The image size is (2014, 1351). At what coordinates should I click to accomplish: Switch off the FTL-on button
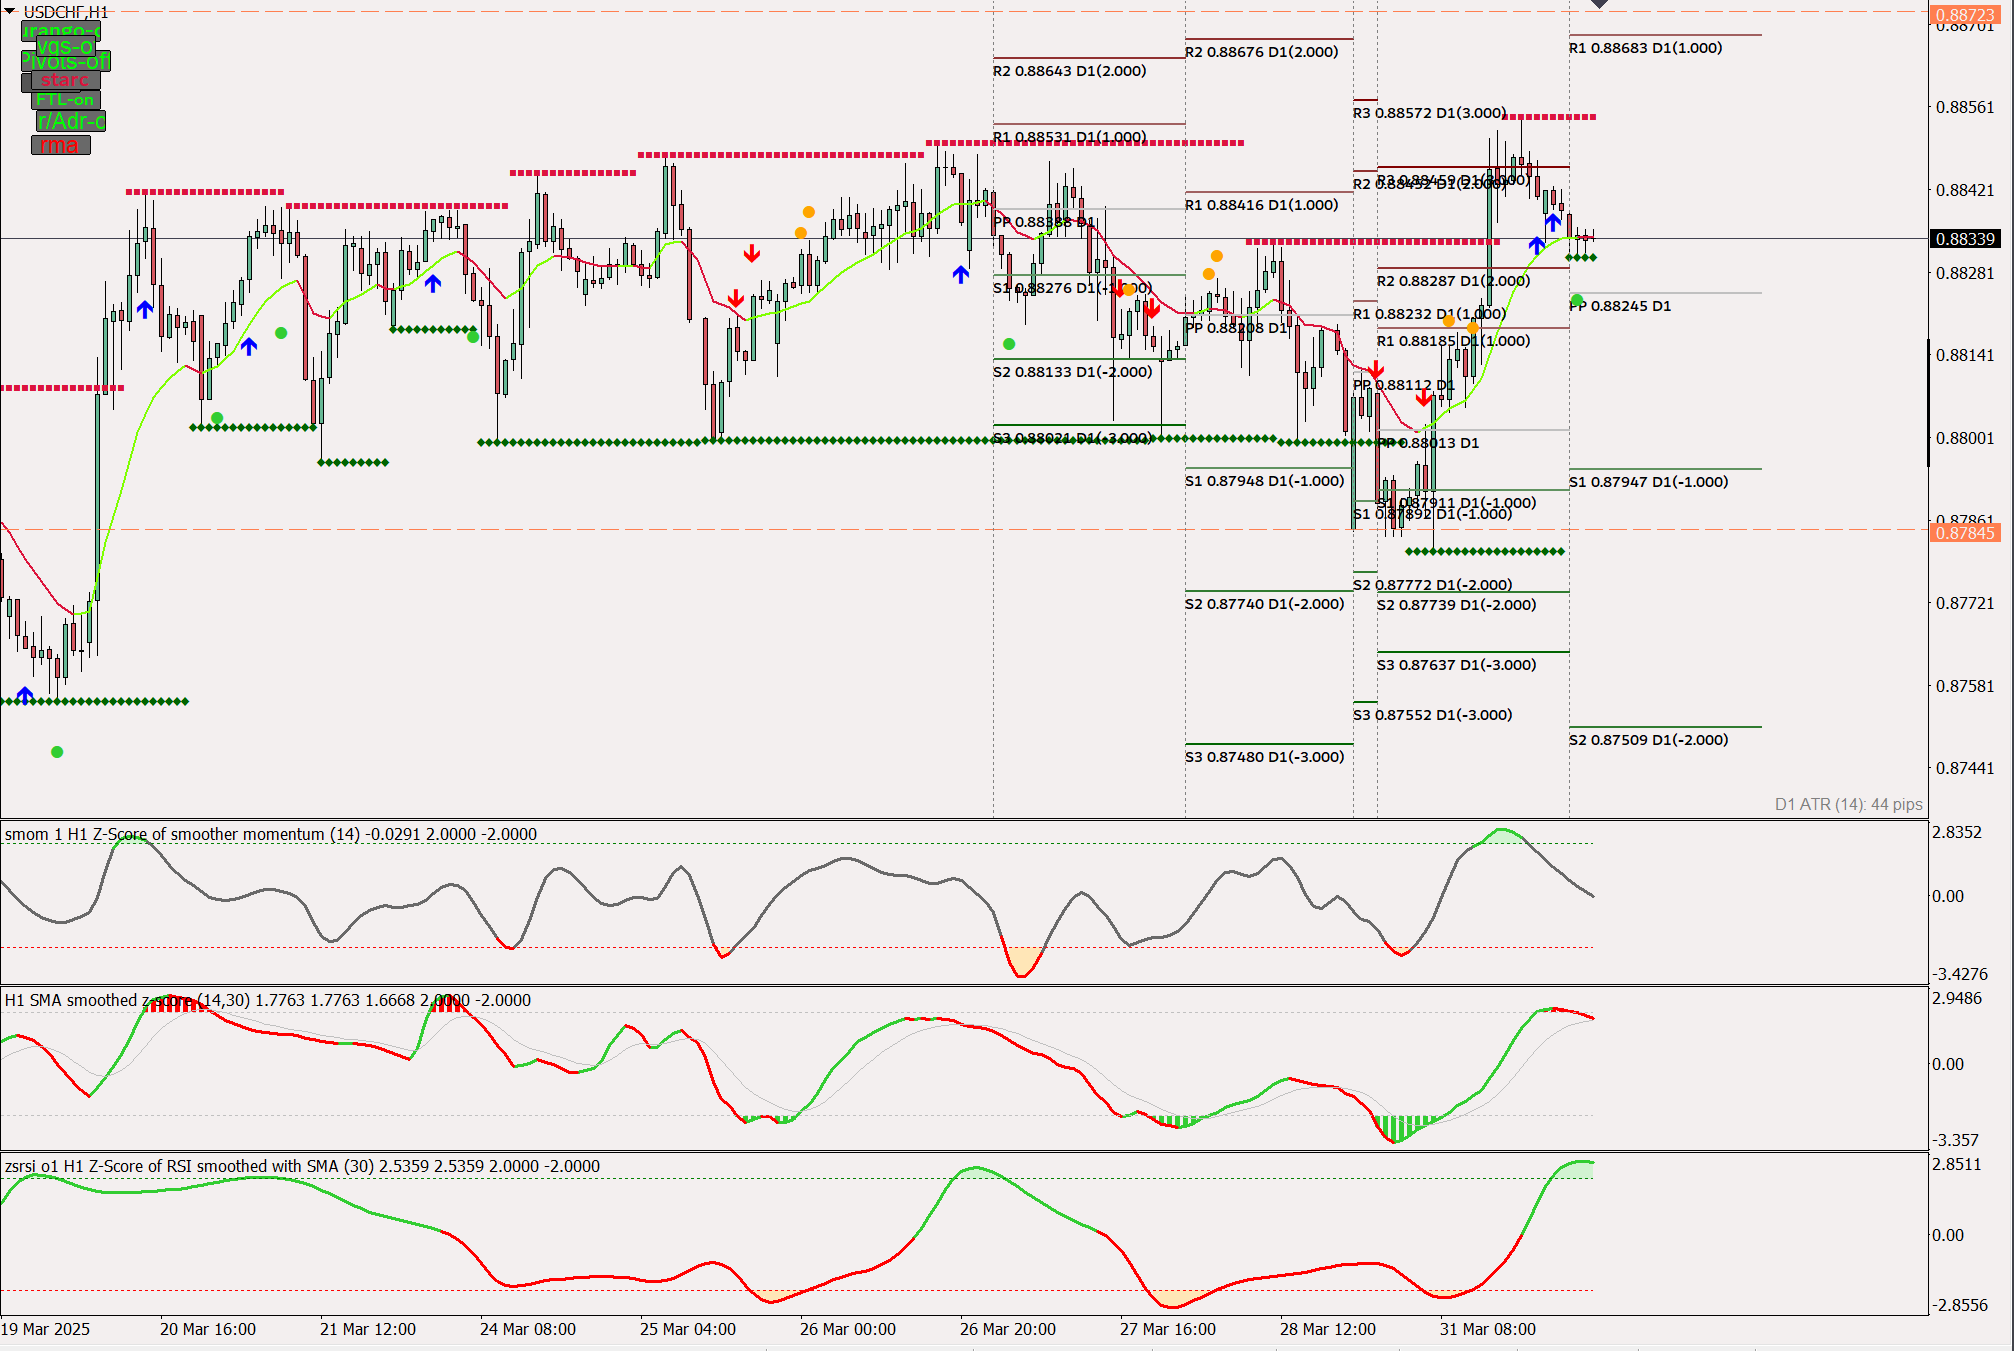click(65, 100)
